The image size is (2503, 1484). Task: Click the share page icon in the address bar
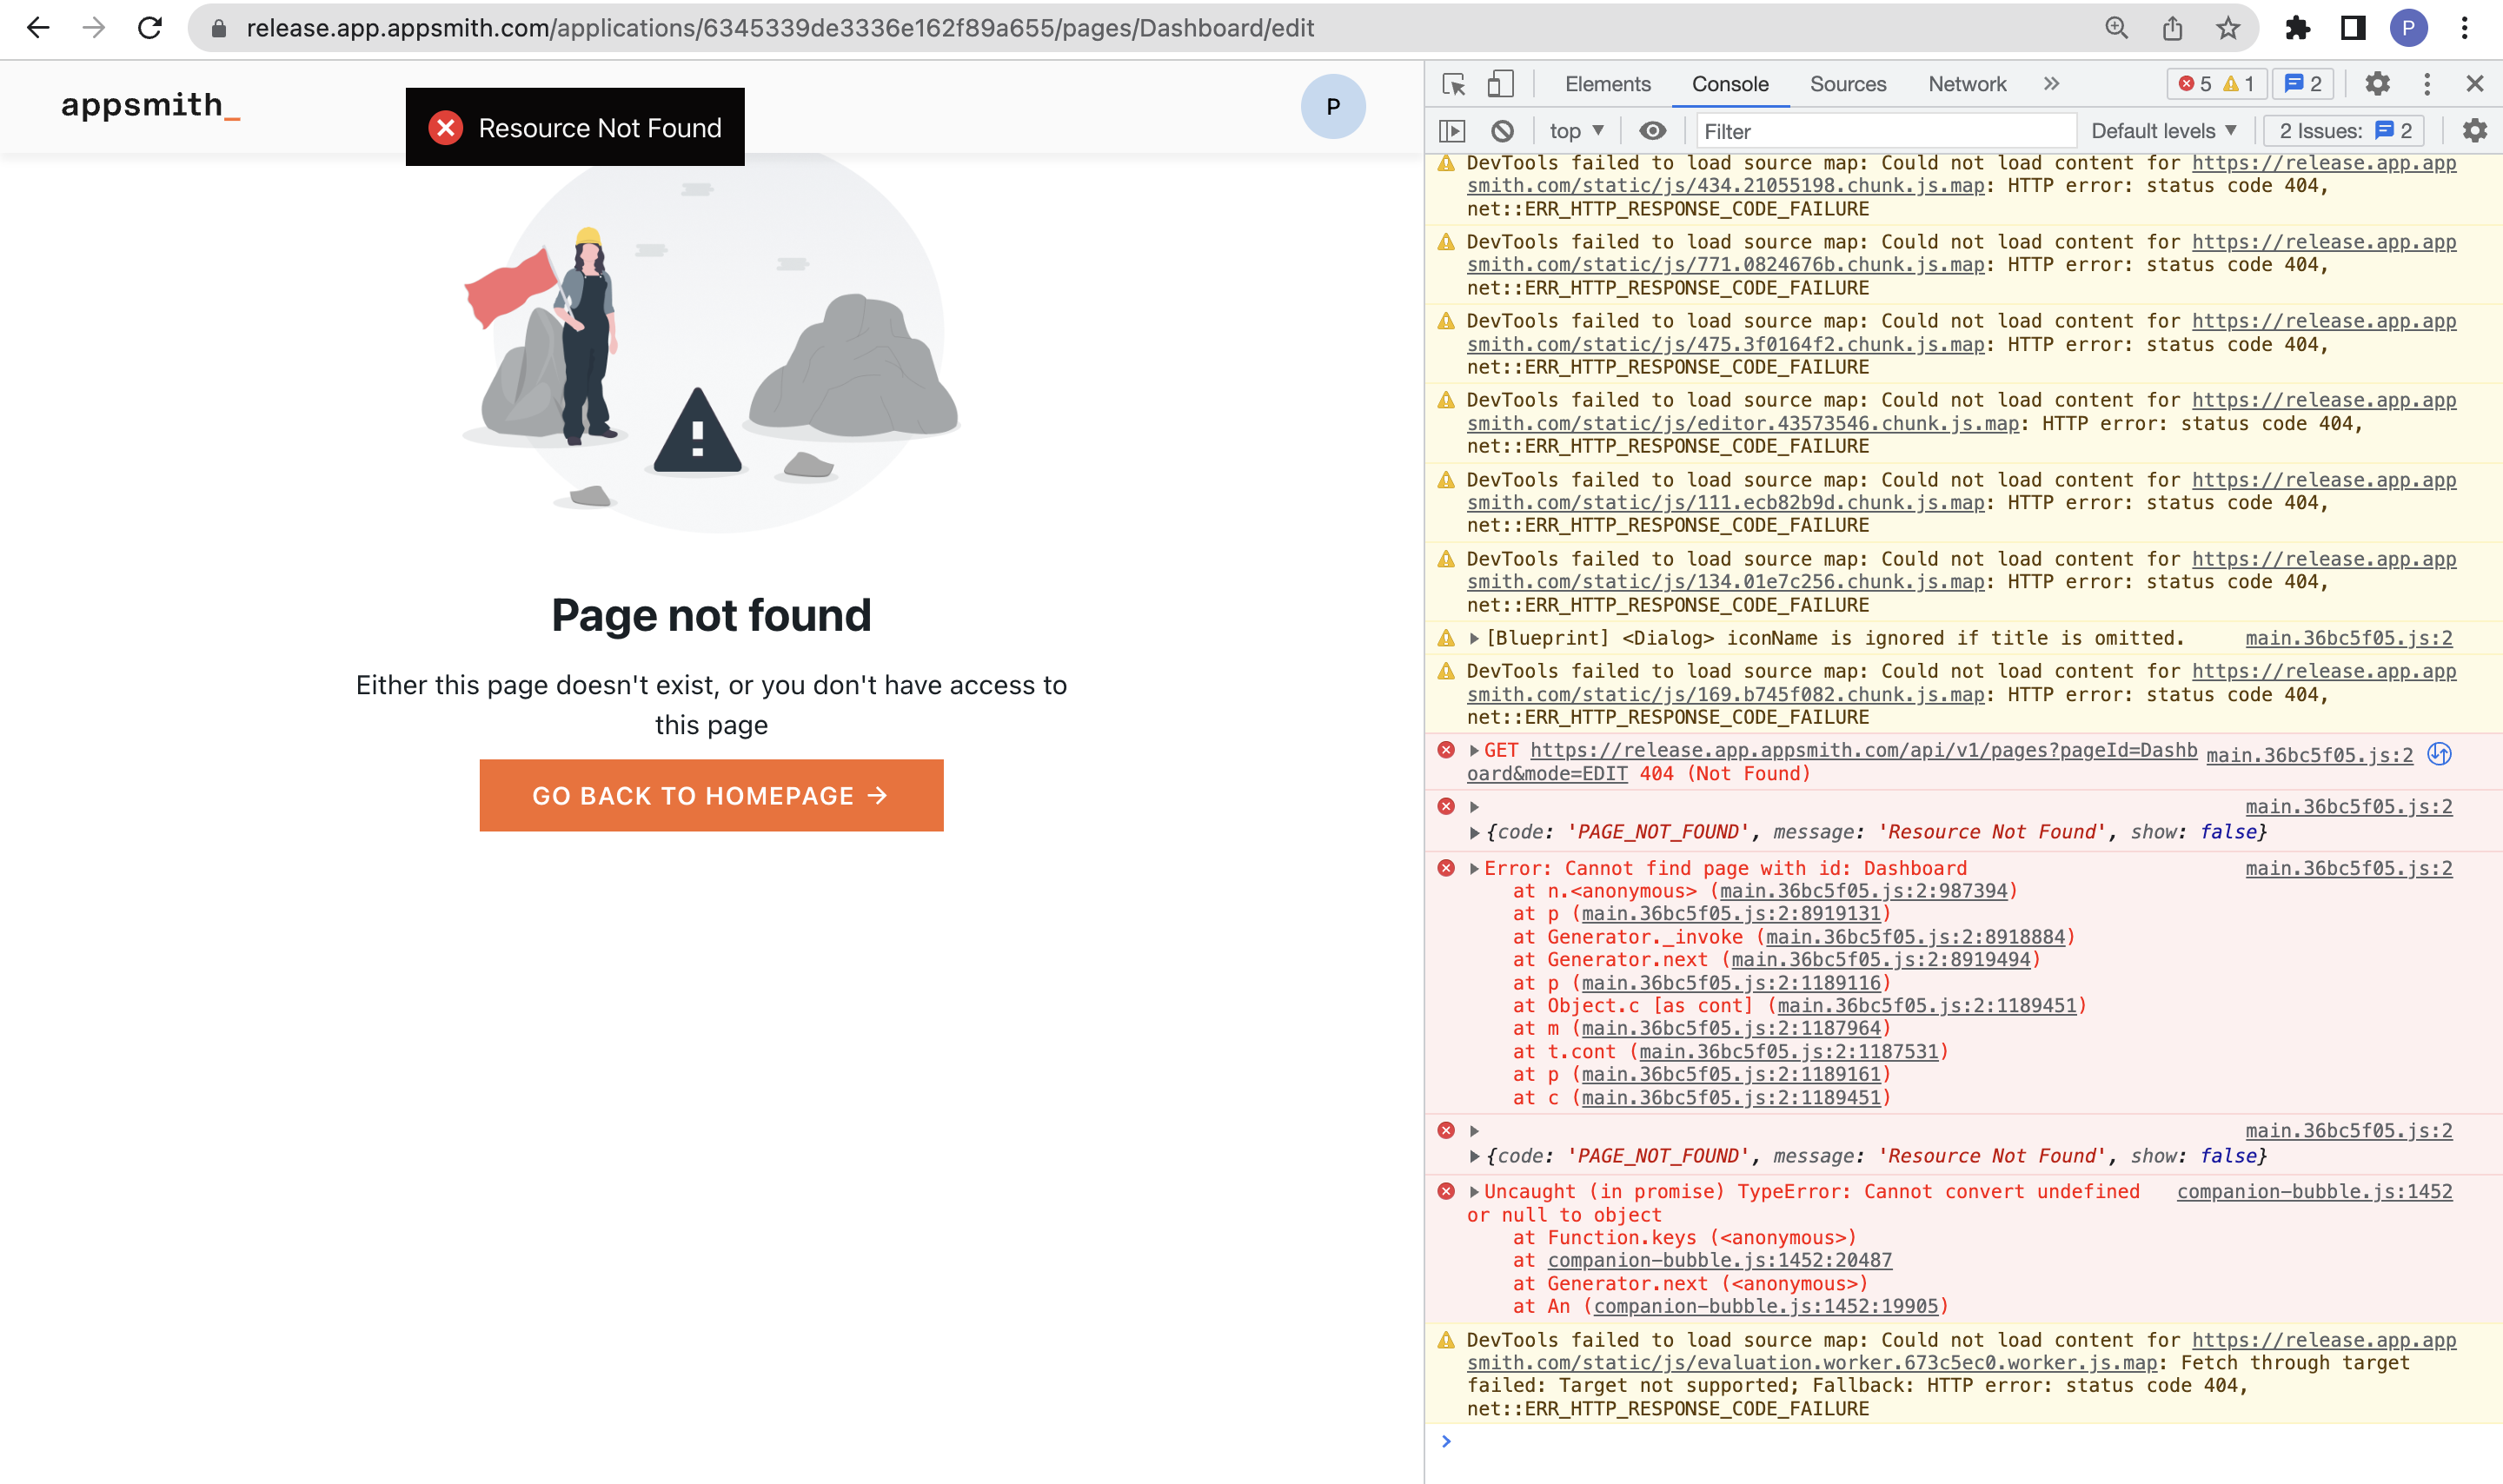pyautogui.click(x=2172, y=28)
